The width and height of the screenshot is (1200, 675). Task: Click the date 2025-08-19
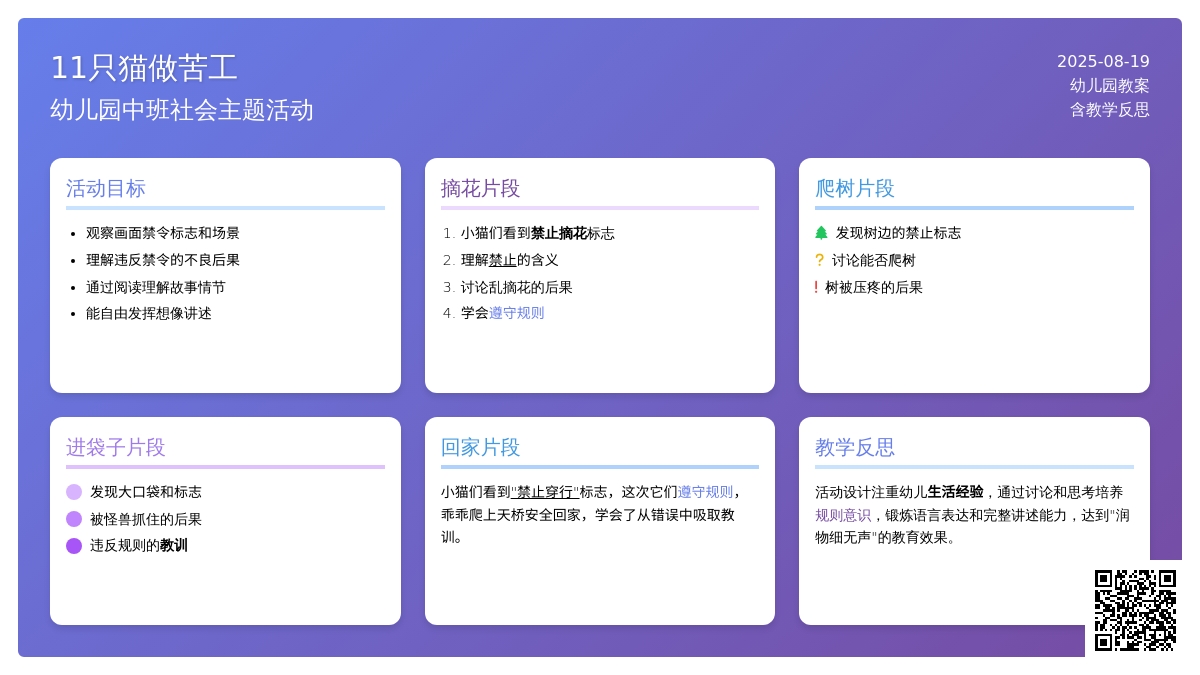coord(1103,61)
